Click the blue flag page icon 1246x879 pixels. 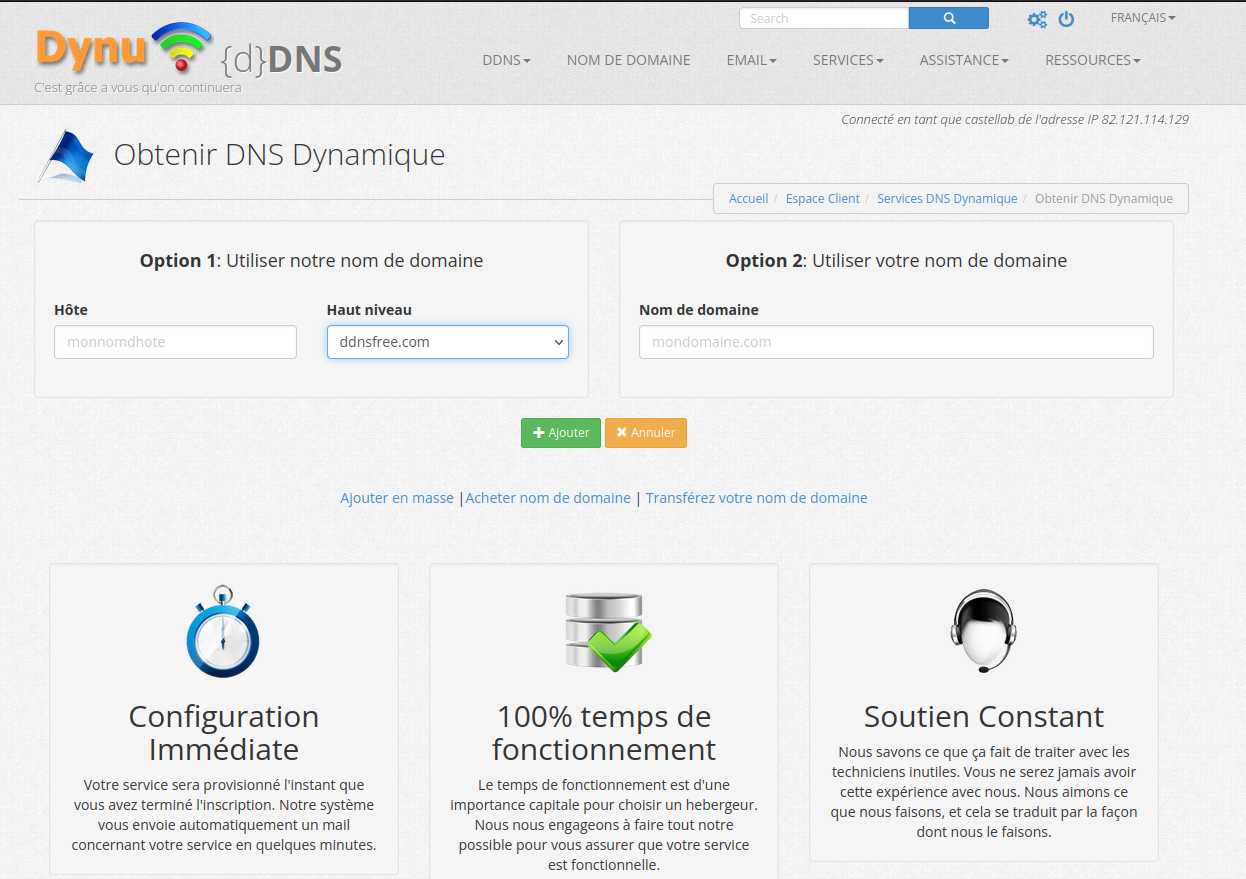[x=66, y=157]
